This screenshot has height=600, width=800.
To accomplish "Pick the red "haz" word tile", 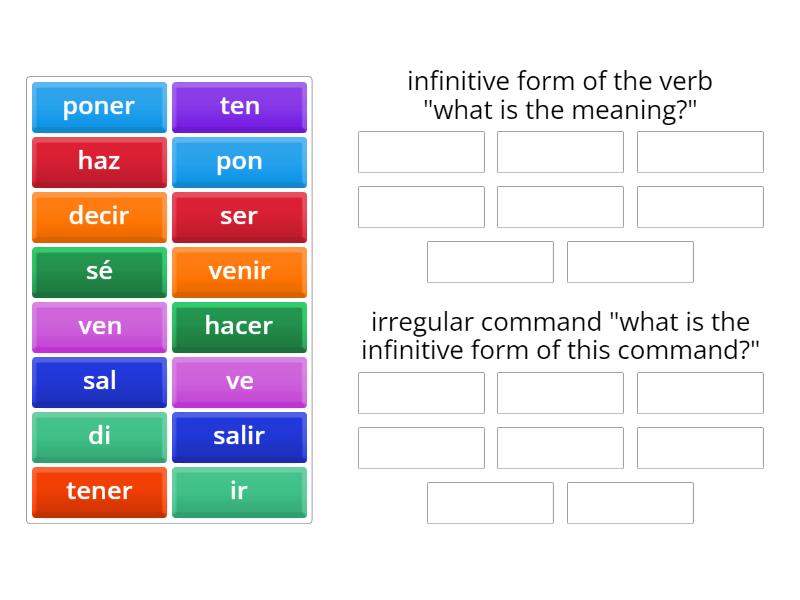I will [99, 162].
